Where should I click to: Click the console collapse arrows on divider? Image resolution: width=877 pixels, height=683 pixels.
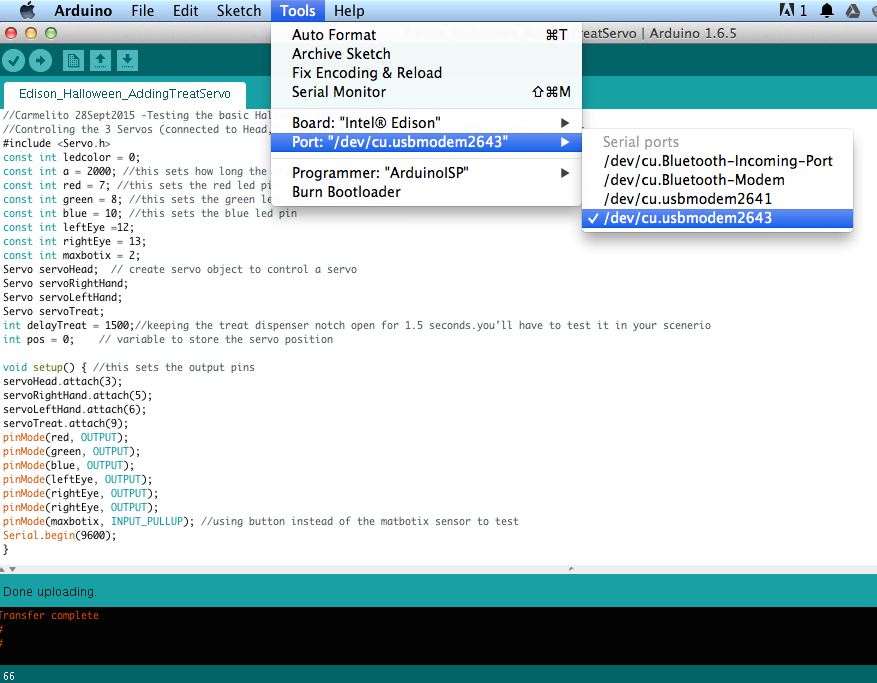pos(8,569)
